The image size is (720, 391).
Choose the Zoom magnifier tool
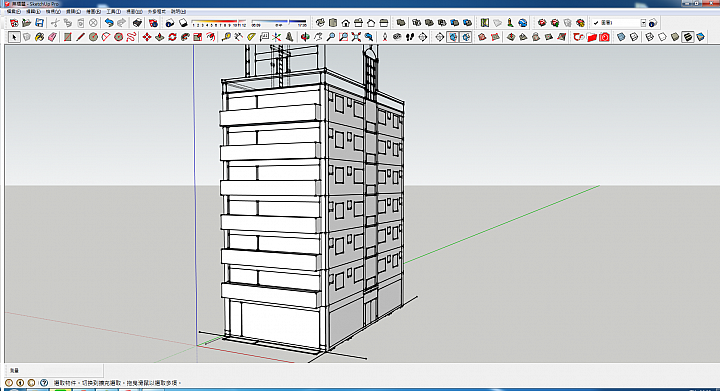(331, 37)
